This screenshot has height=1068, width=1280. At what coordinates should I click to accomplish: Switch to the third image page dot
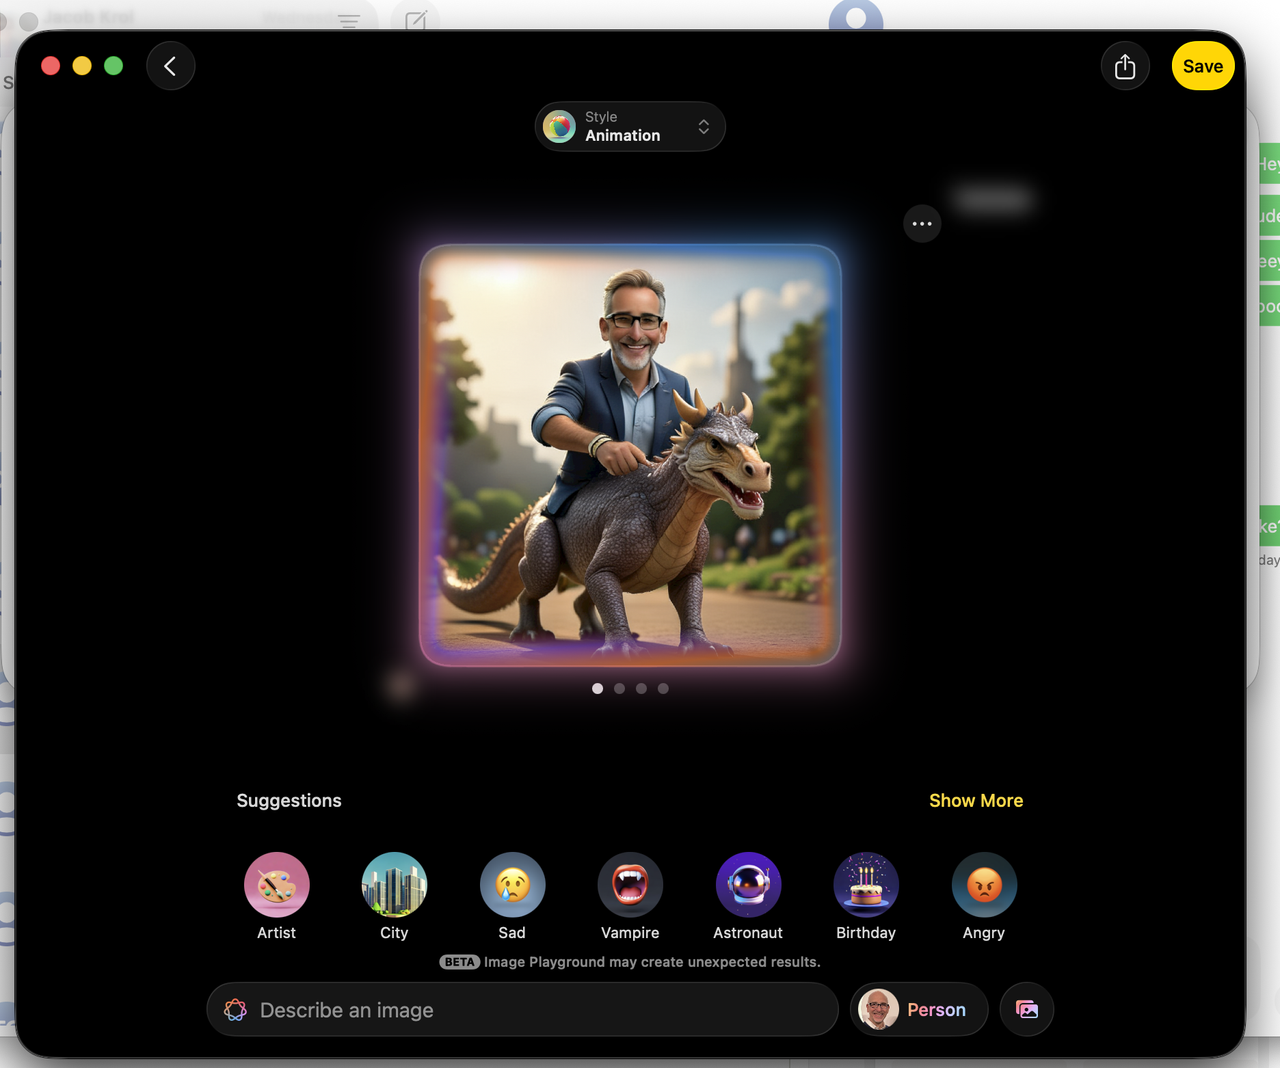(x=641, y=688)
